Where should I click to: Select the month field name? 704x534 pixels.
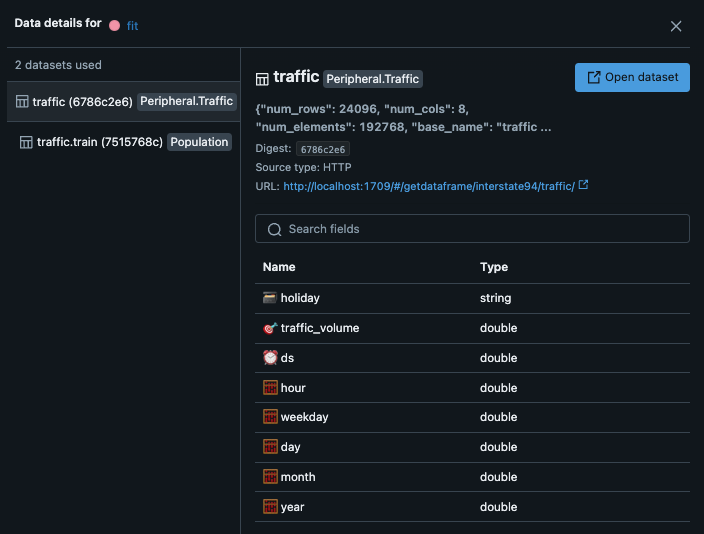point(298,477)
